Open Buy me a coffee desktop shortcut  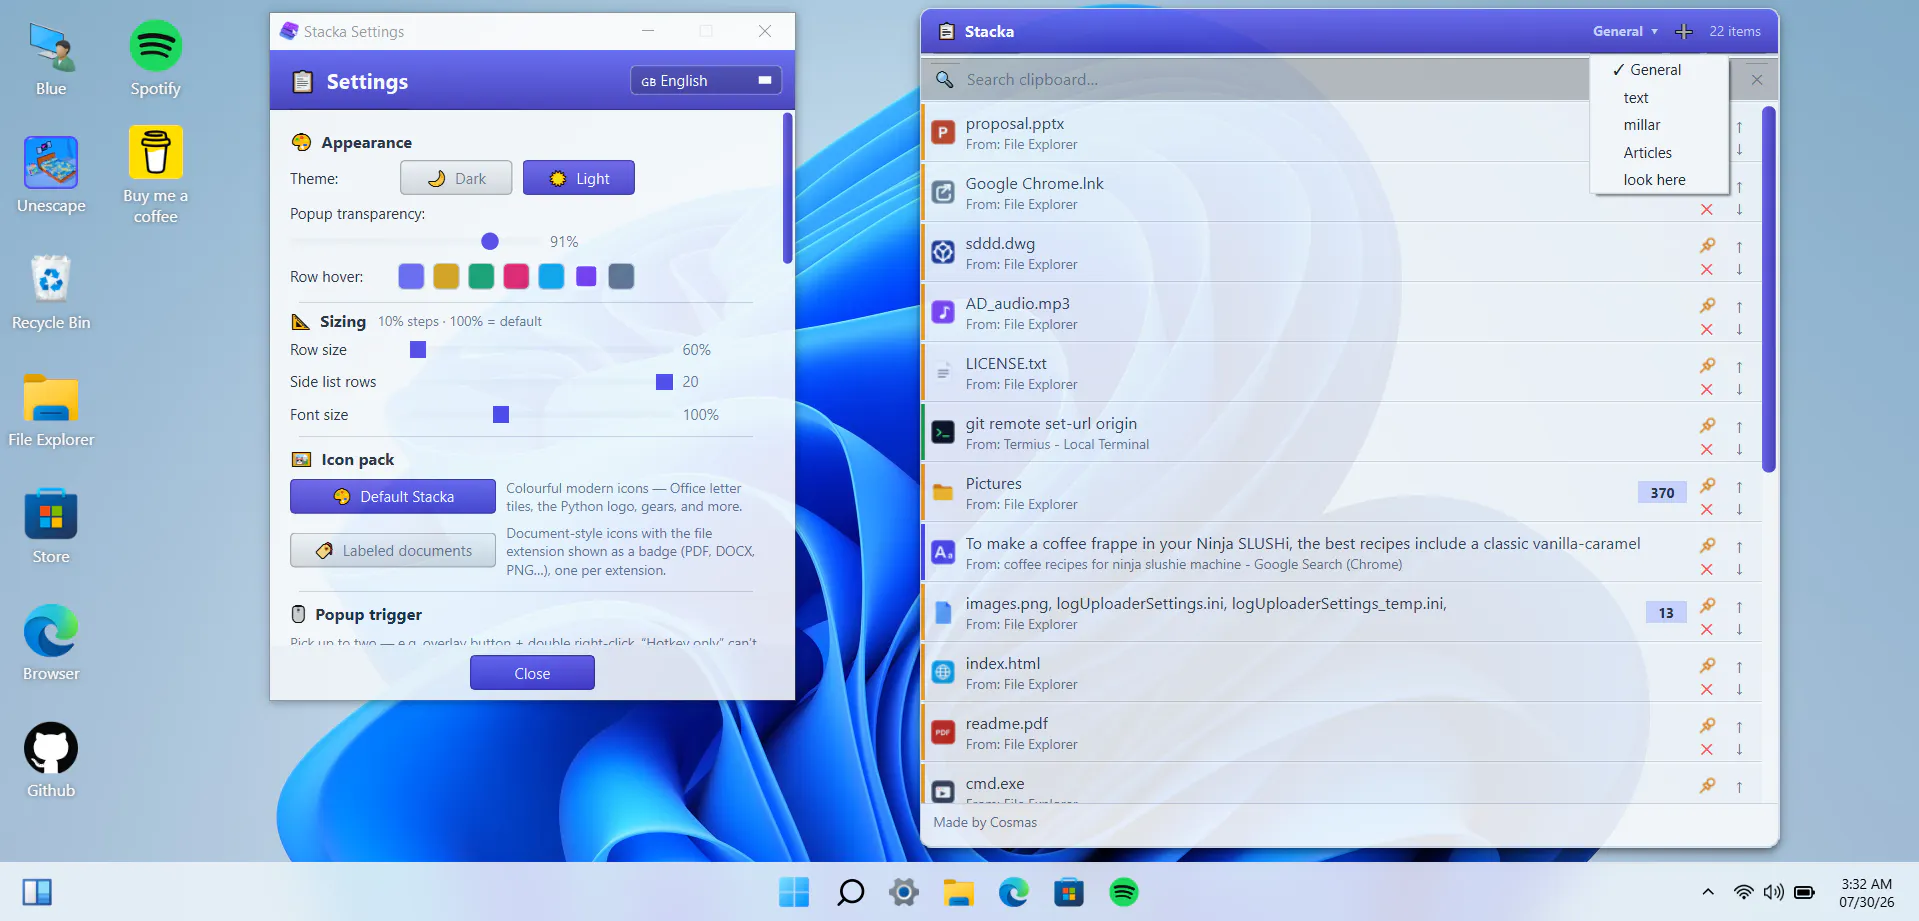[156, 175]
